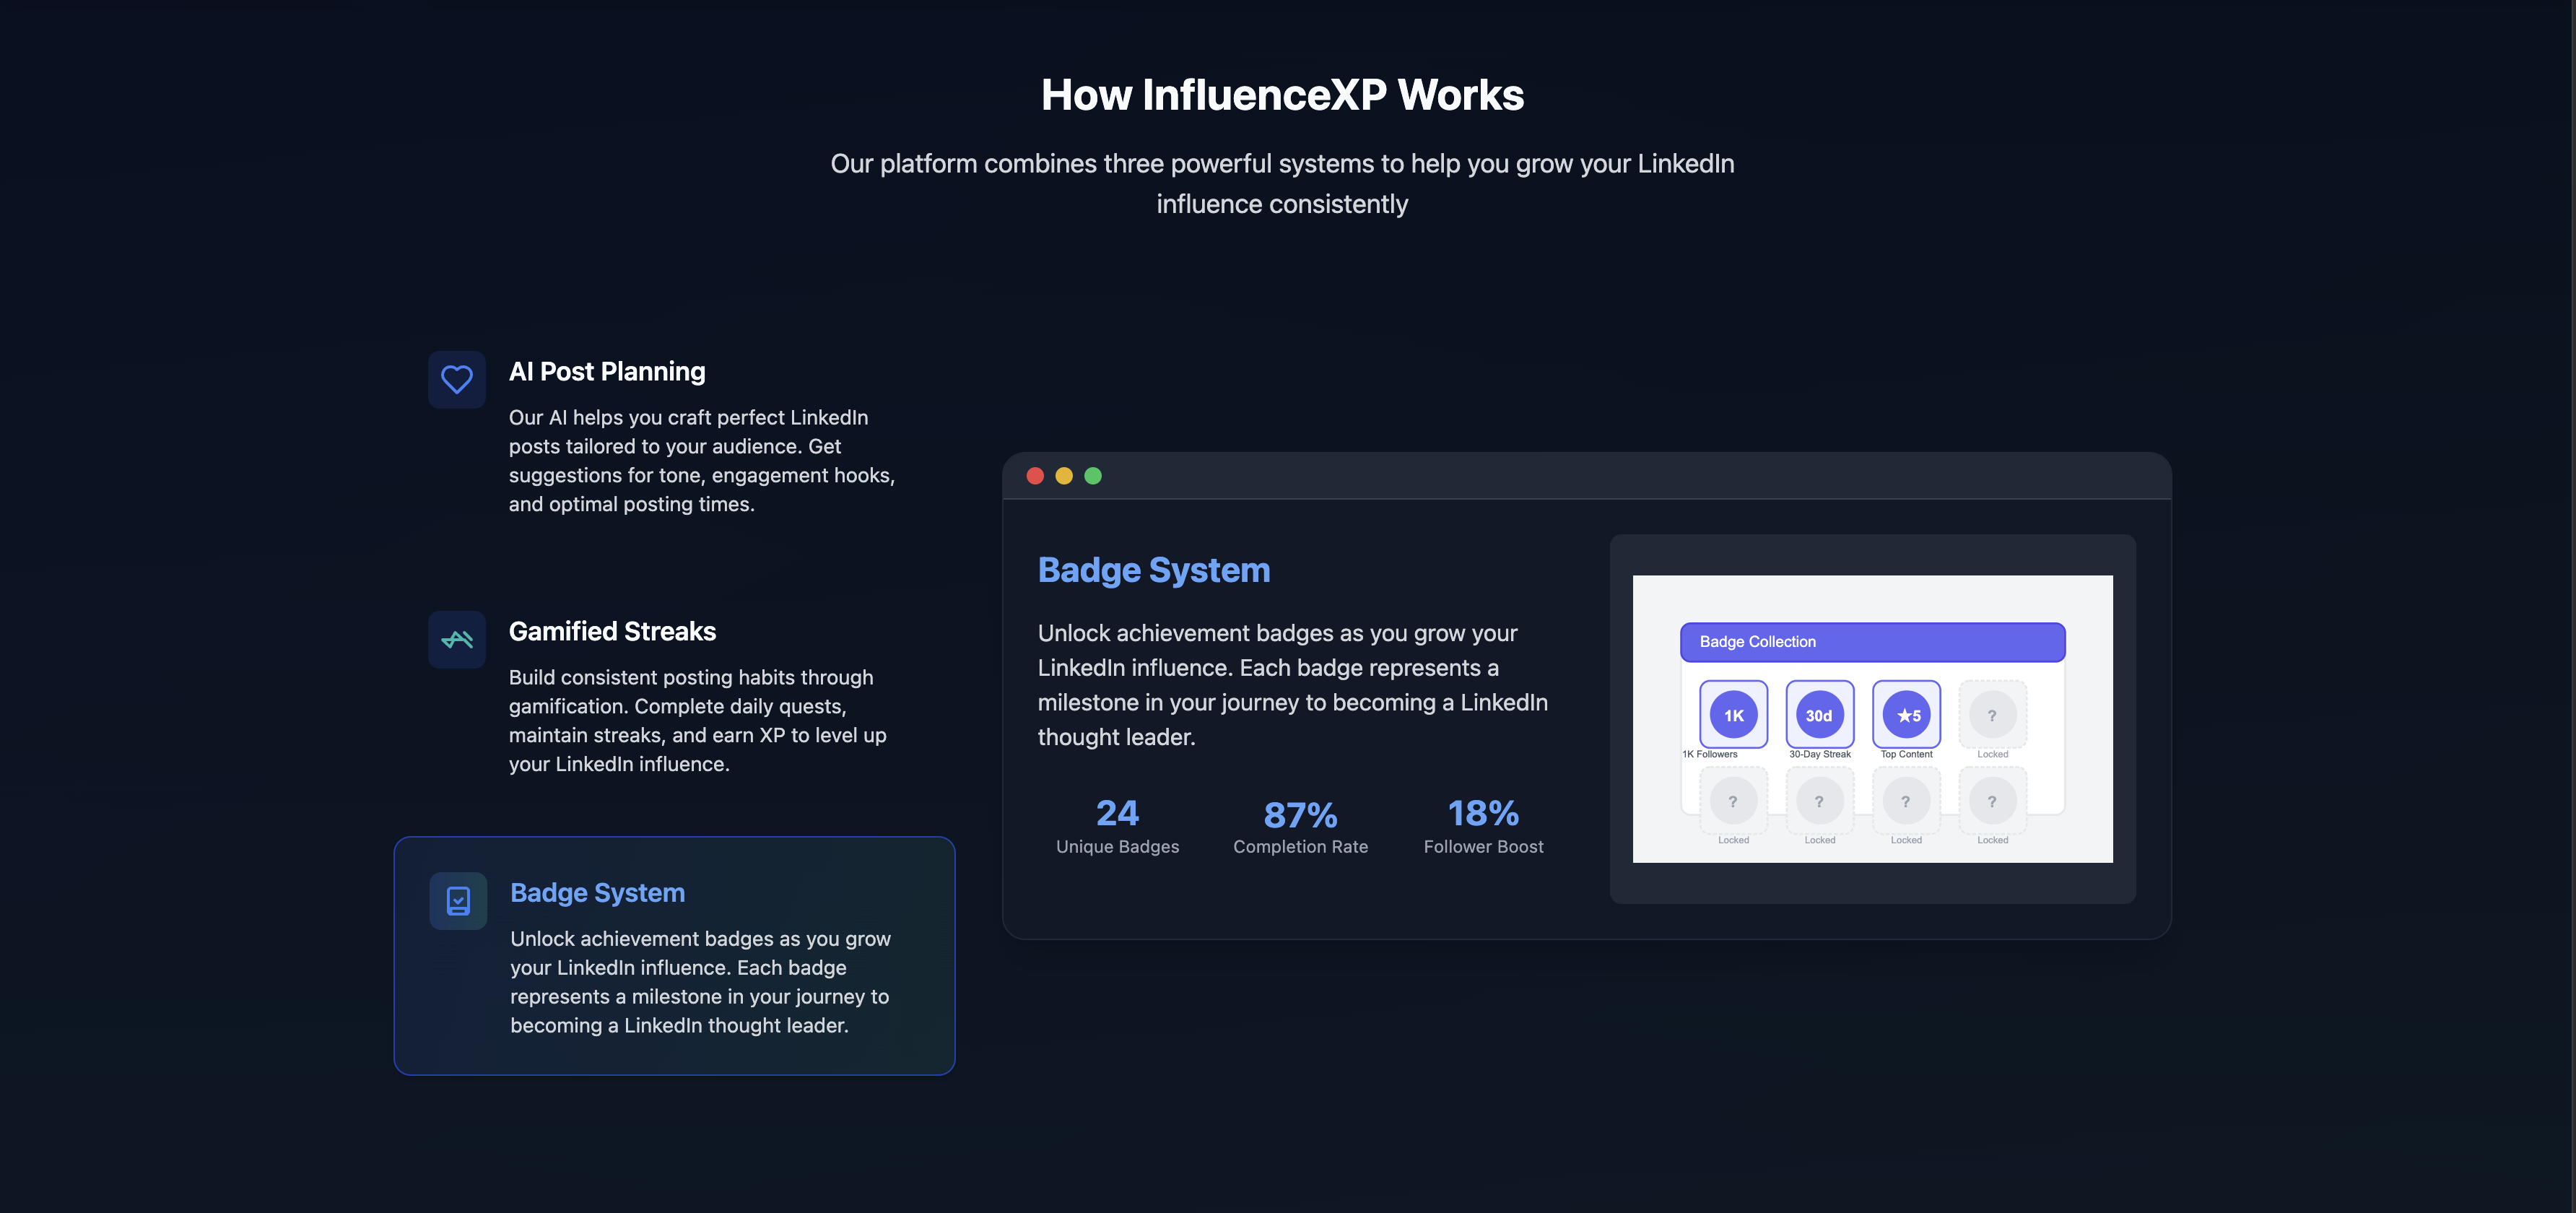Click the star 5 Top Content badge
2576x1213 pixels.
pyautogui.click(x=1906, y=714)
